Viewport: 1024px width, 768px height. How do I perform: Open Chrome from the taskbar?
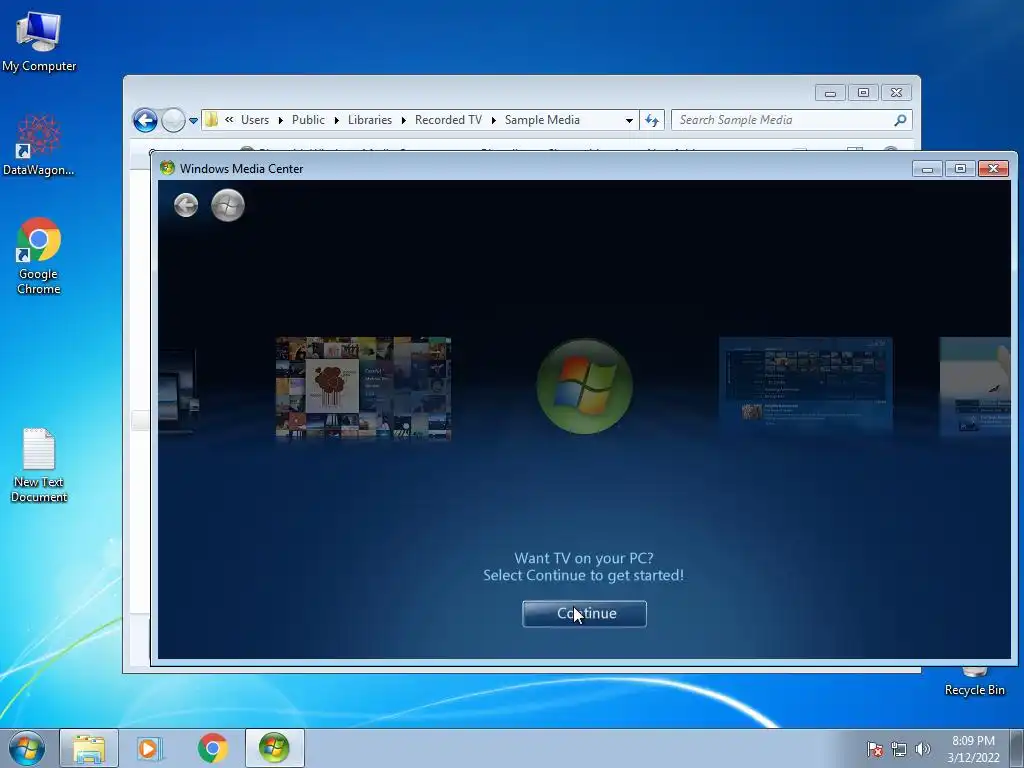[212, 748]
